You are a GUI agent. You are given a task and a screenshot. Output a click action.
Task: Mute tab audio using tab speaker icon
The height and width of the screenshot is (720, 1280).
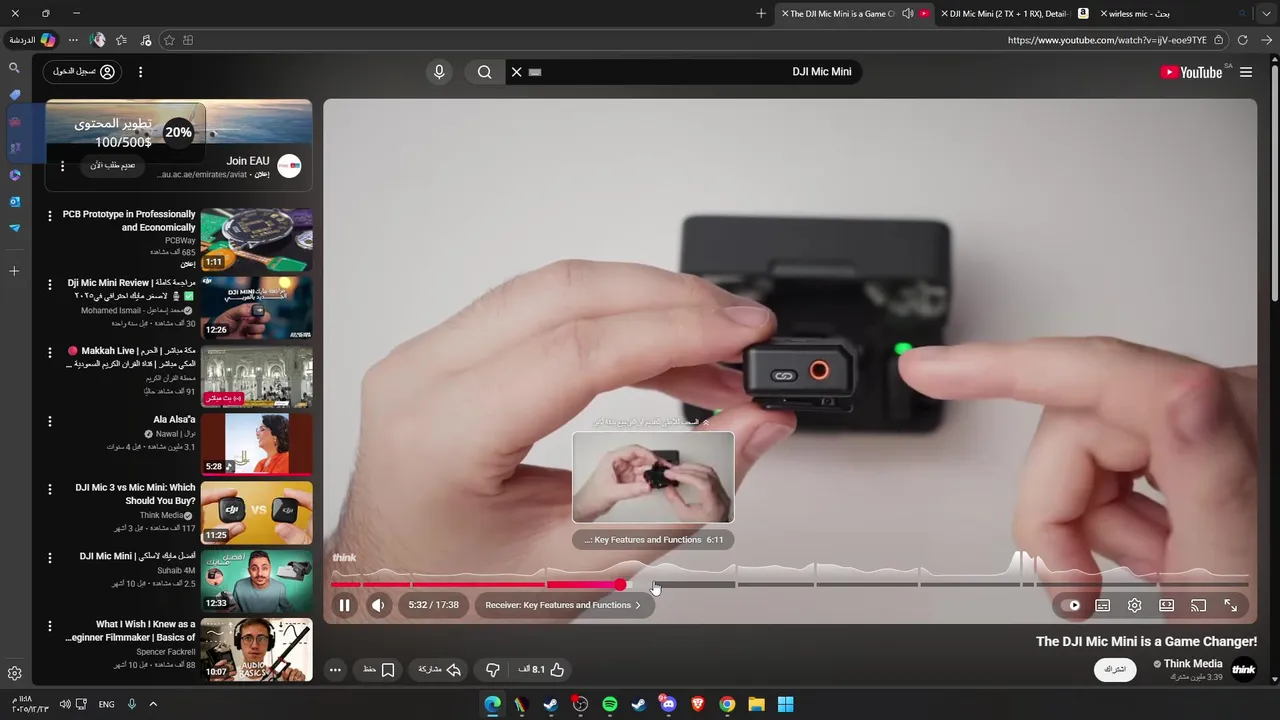(907, 14)
